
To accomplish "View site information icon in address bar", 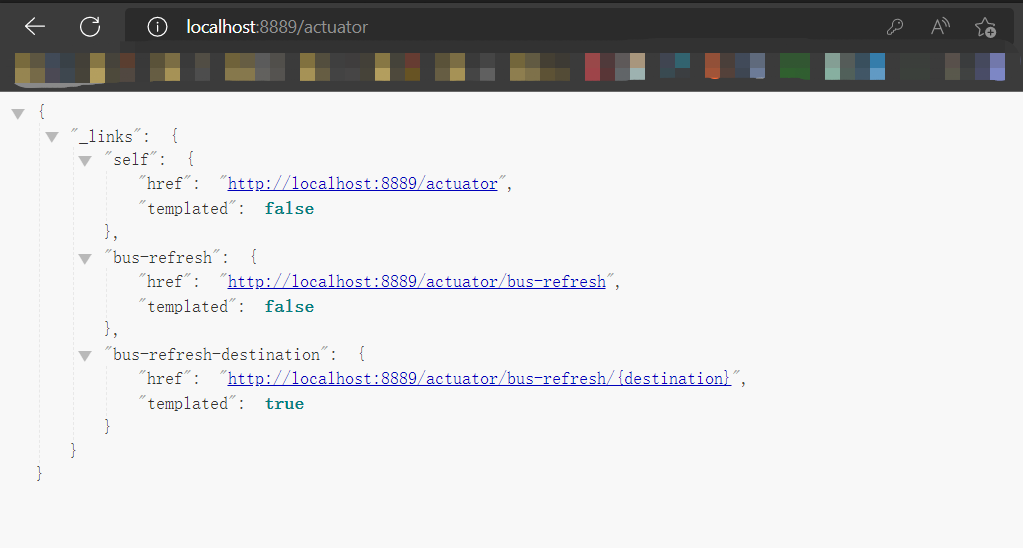I will (x=157, y=27).
